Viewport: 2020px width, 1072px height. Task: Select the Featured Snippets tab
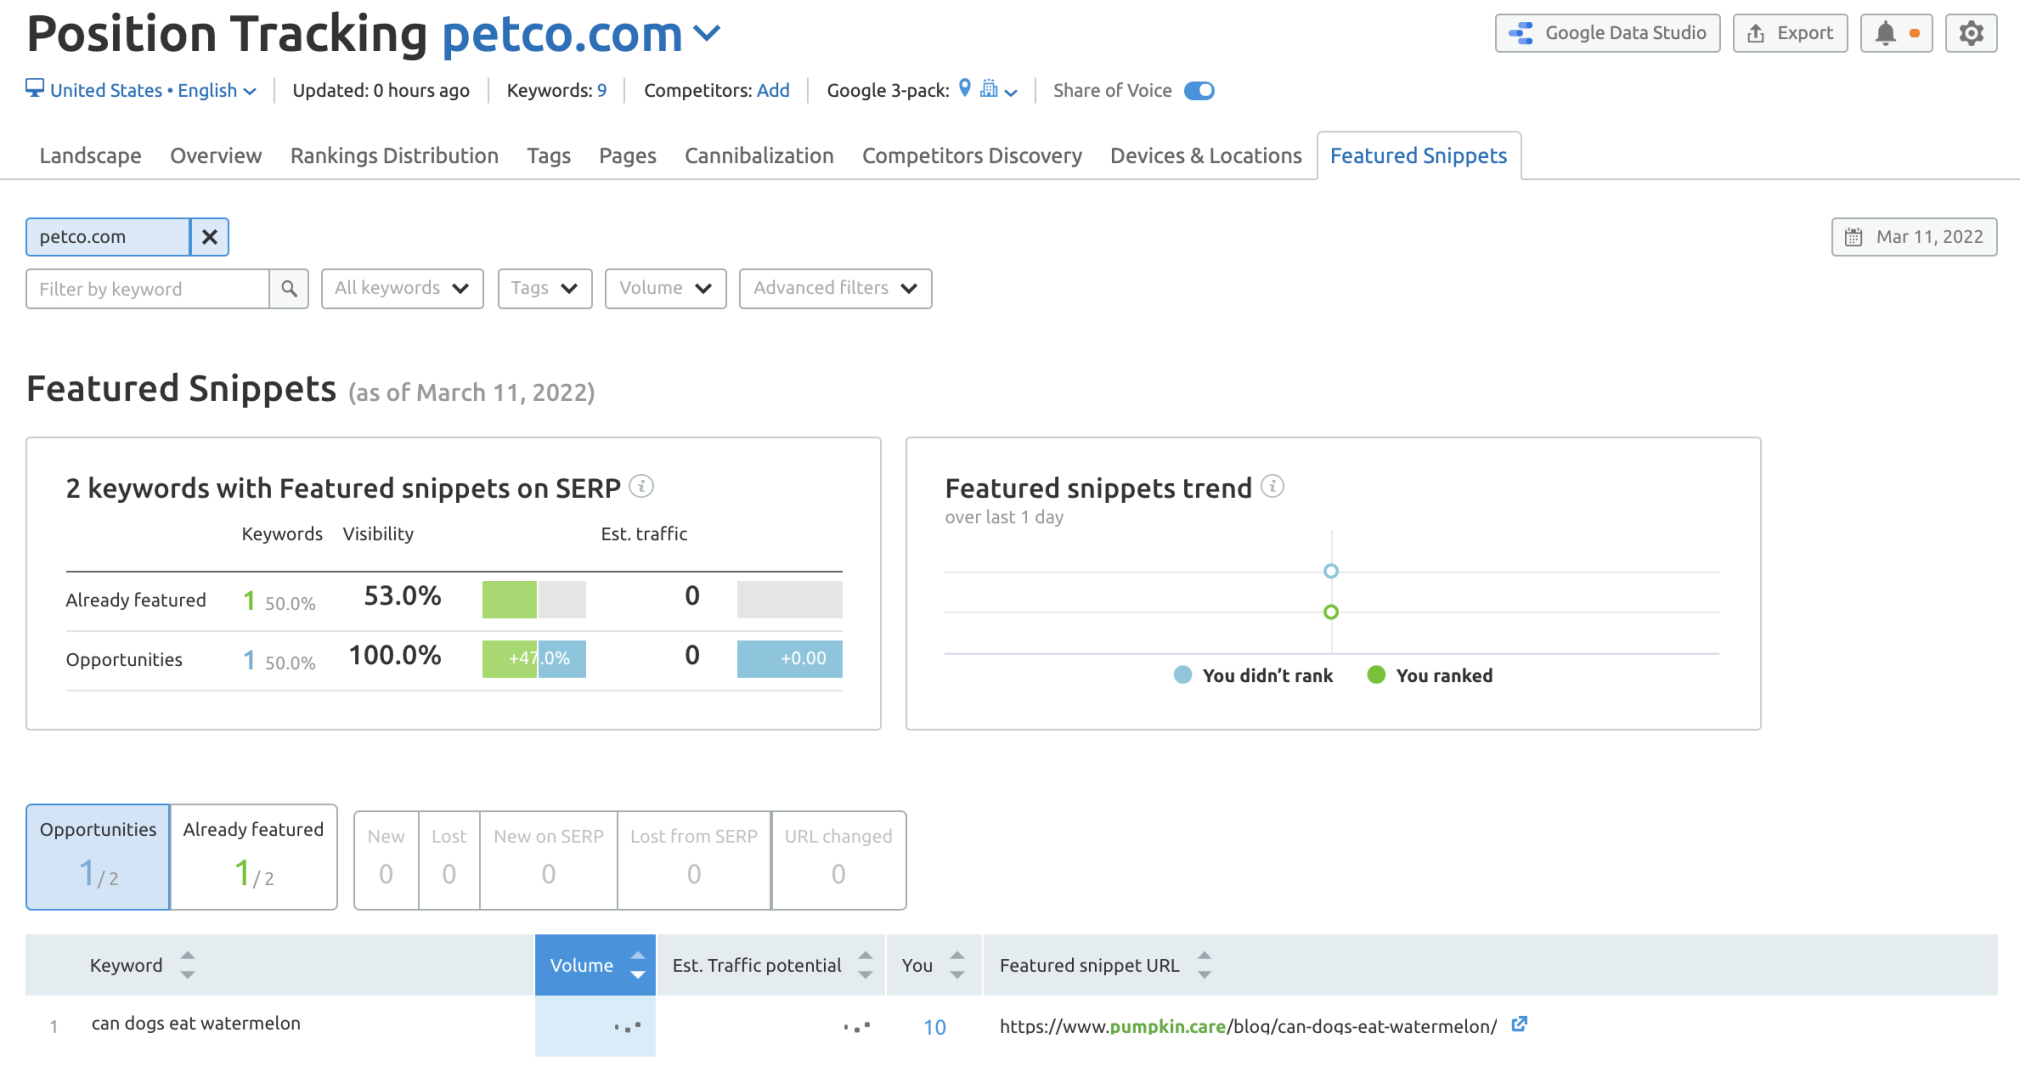pos(1418,156)
